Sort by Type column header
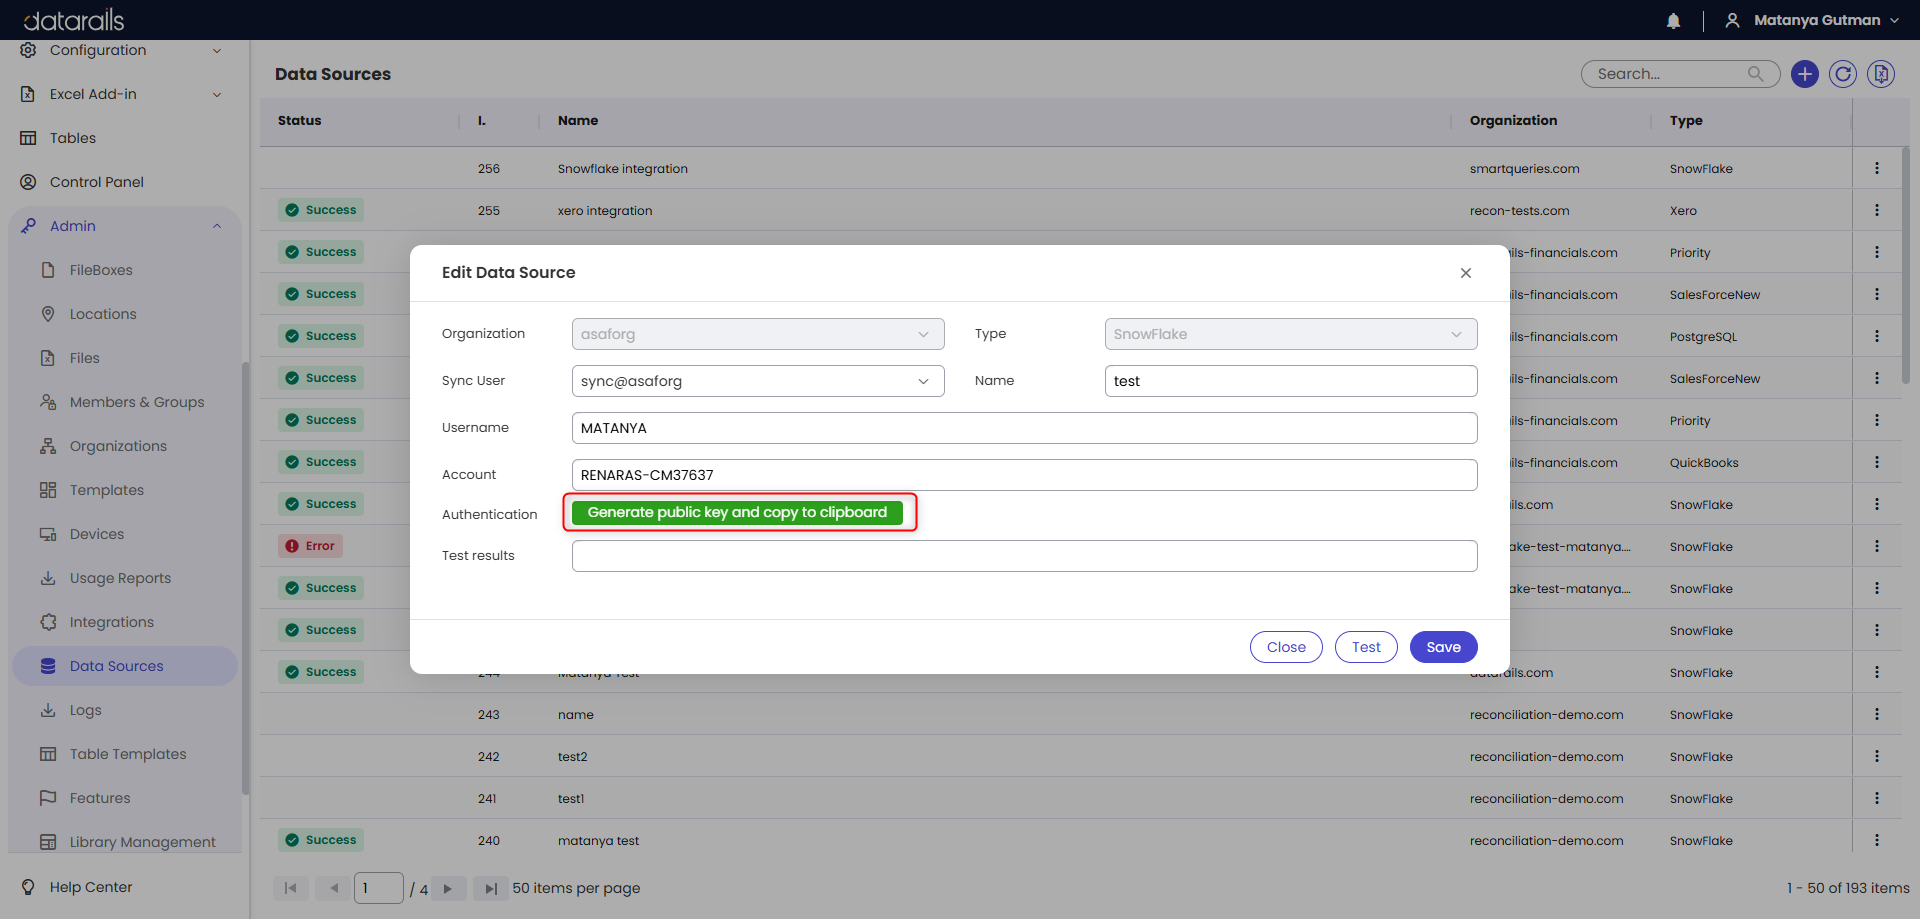This screenshot has width=1920, height=919. click(1686, 120)
